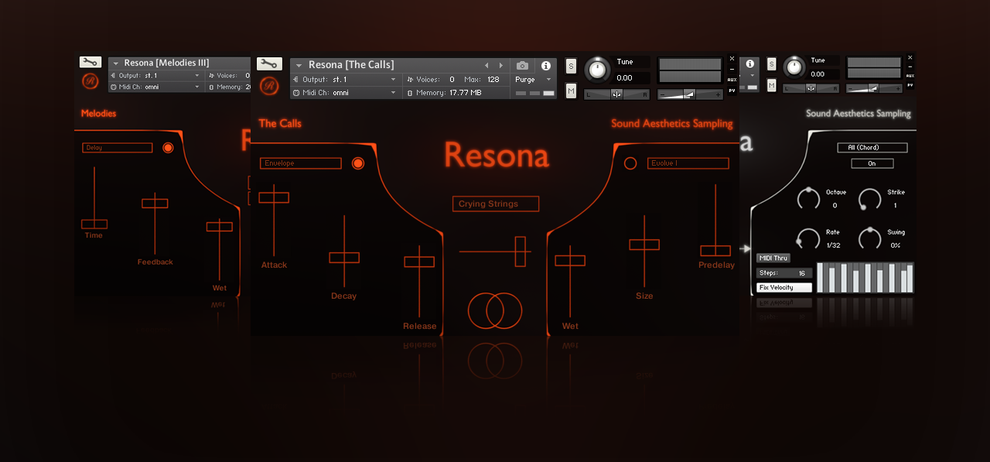Click the Time slider handle in Melodies
This screenshot has width=990, height=462.
[x=94, y=224]
